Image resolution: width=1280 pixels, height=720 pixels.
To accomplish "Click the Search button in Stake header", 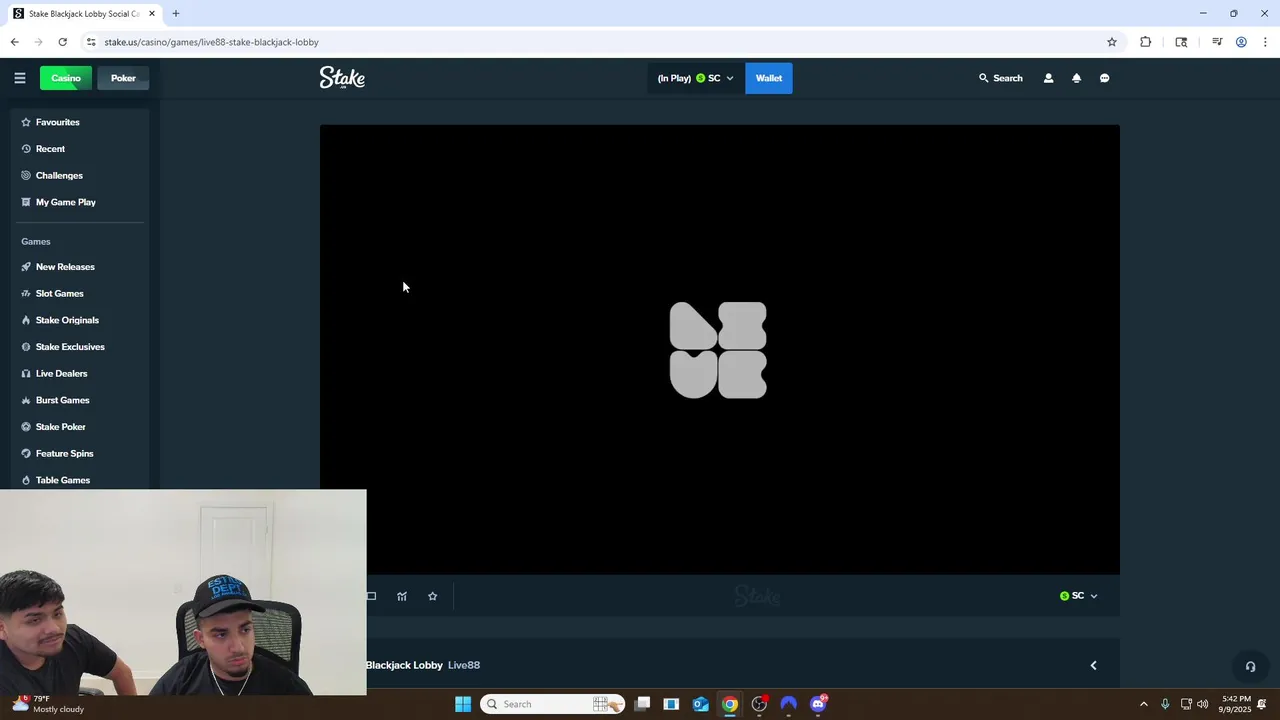I will tap(1001, 78).
